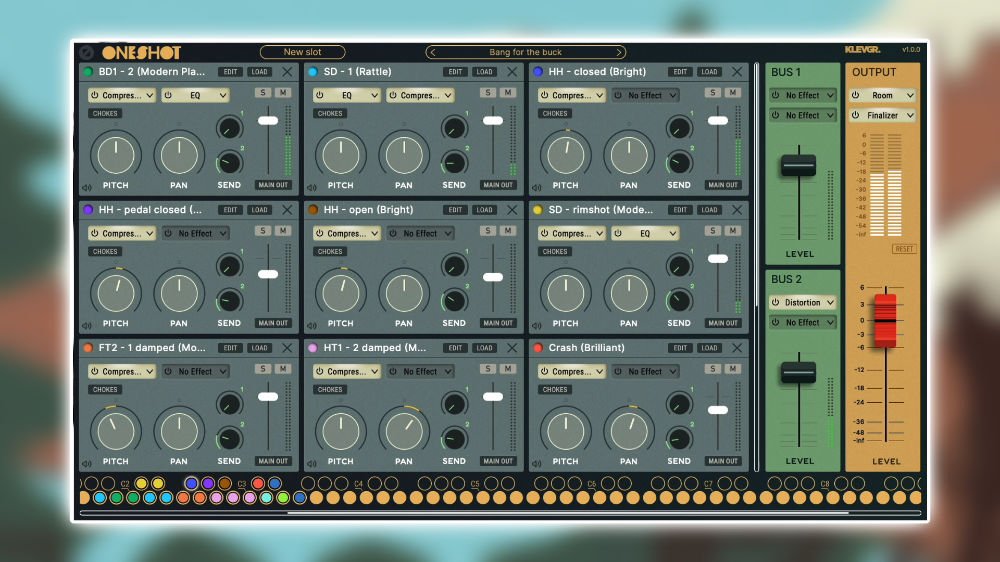
Task: Click the red key pad near C3
Action: (258, 483)
